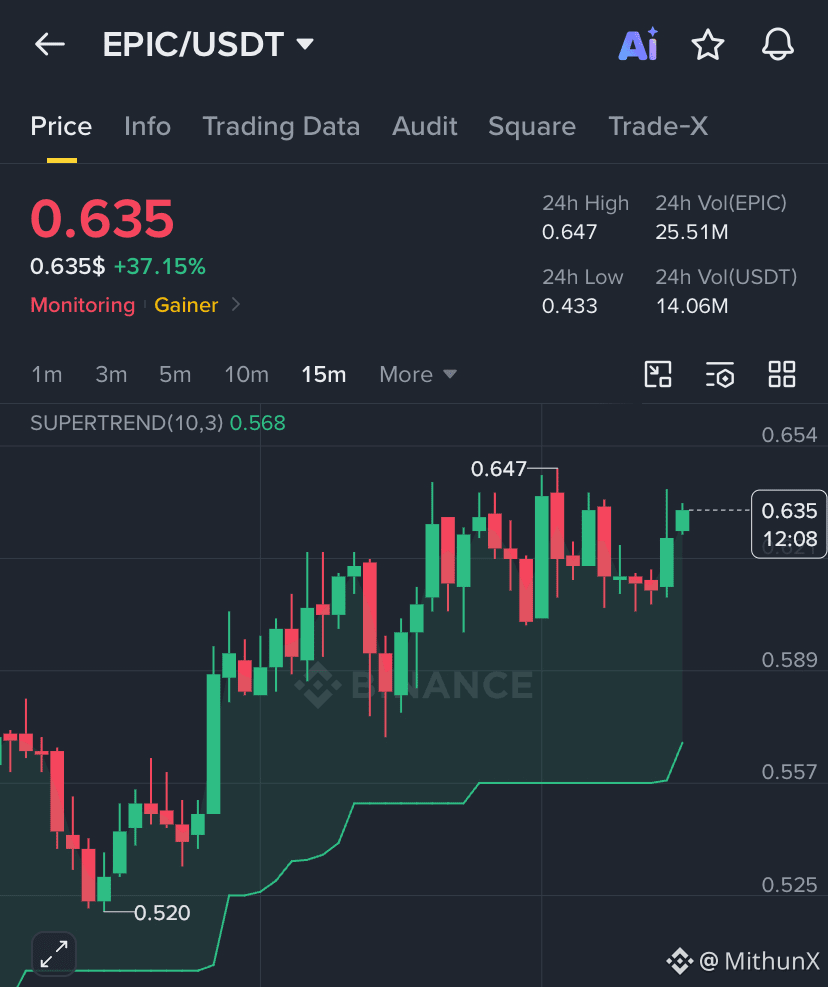Select the 10m chart interval

point(246,375)
